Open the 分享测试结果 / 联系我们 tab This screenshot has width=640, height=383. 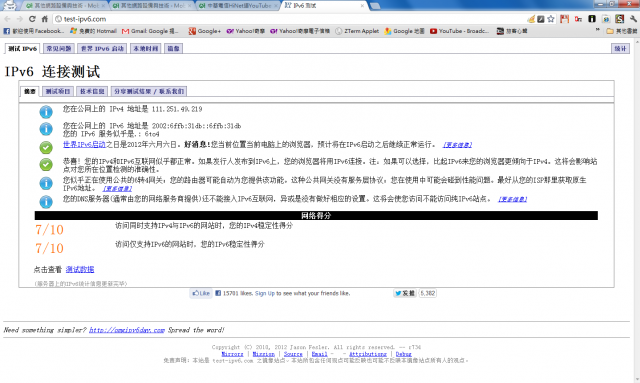point(149,91)
